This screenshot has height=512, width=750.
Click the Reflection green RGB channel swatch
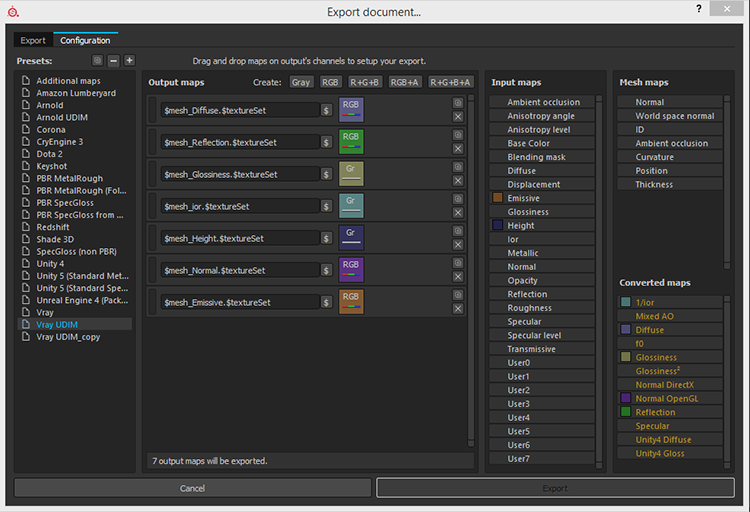pos(351,142)
